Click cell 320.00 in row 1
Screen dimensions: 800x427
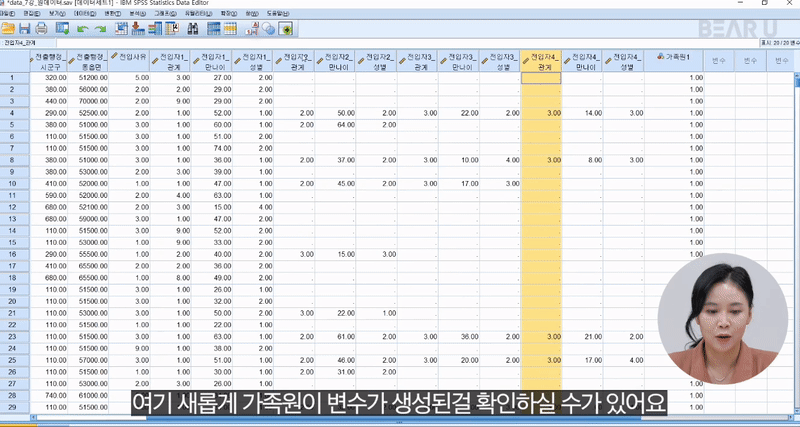pyautogui.click(x=48, y=78)
